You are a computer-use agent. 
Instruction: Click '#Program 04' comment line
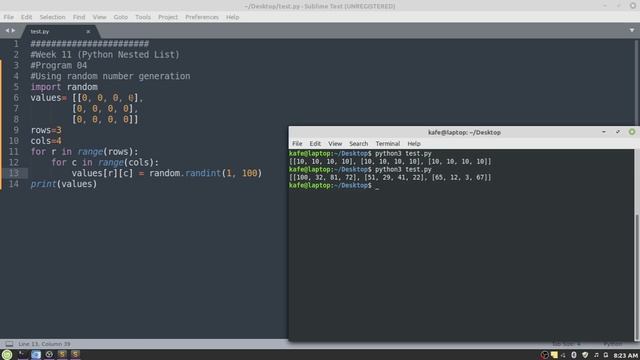point(59,65)
